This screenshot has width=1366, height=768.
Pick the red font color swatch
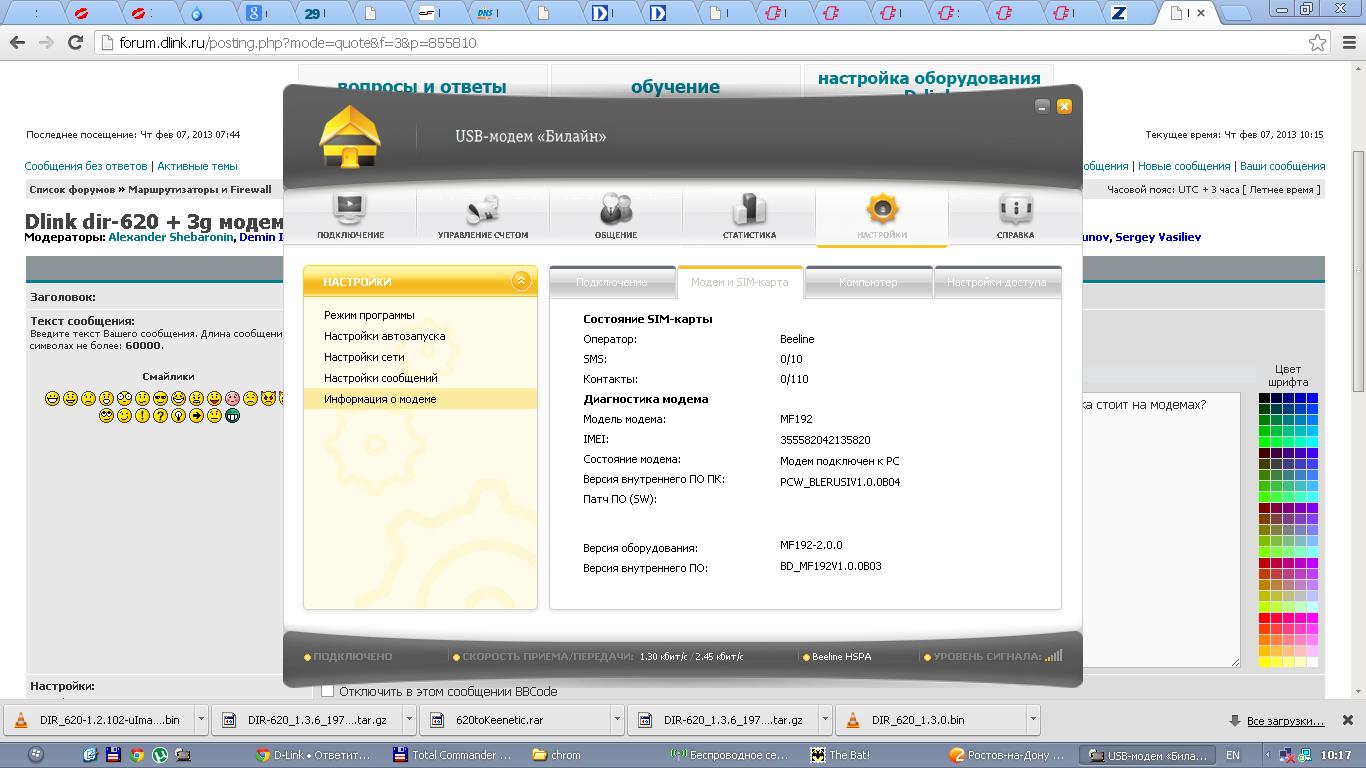1265,618
